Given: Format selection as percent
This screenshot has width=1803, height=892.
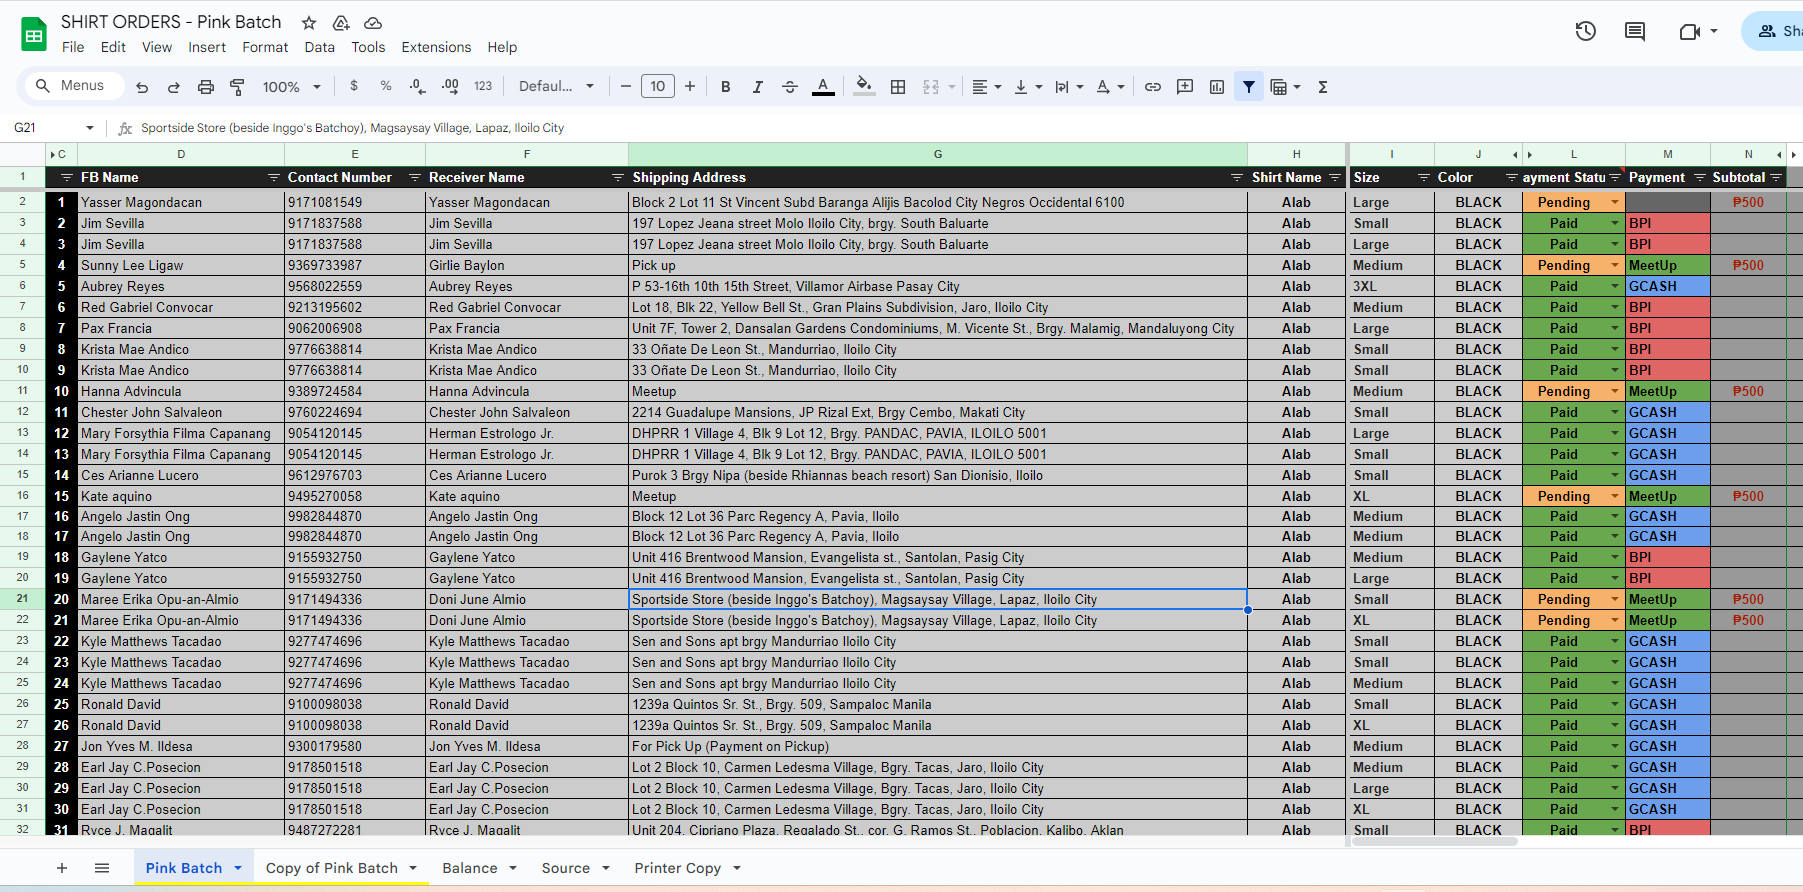Looking at the screenshot, I should [386, 86].
